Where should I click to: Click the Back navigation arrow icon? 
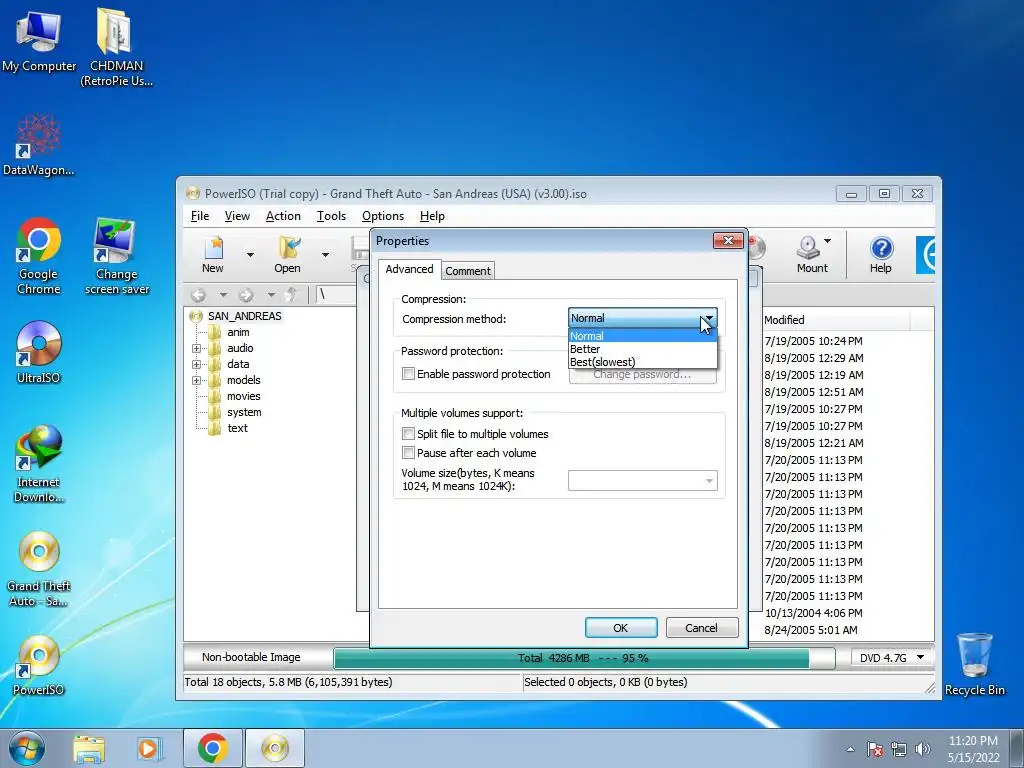199,295
